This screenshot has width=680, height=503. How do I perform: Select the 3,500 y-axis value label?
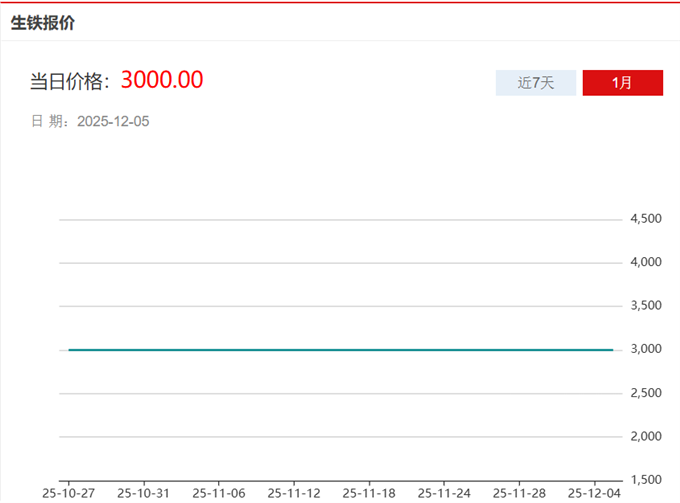(646, 306)
